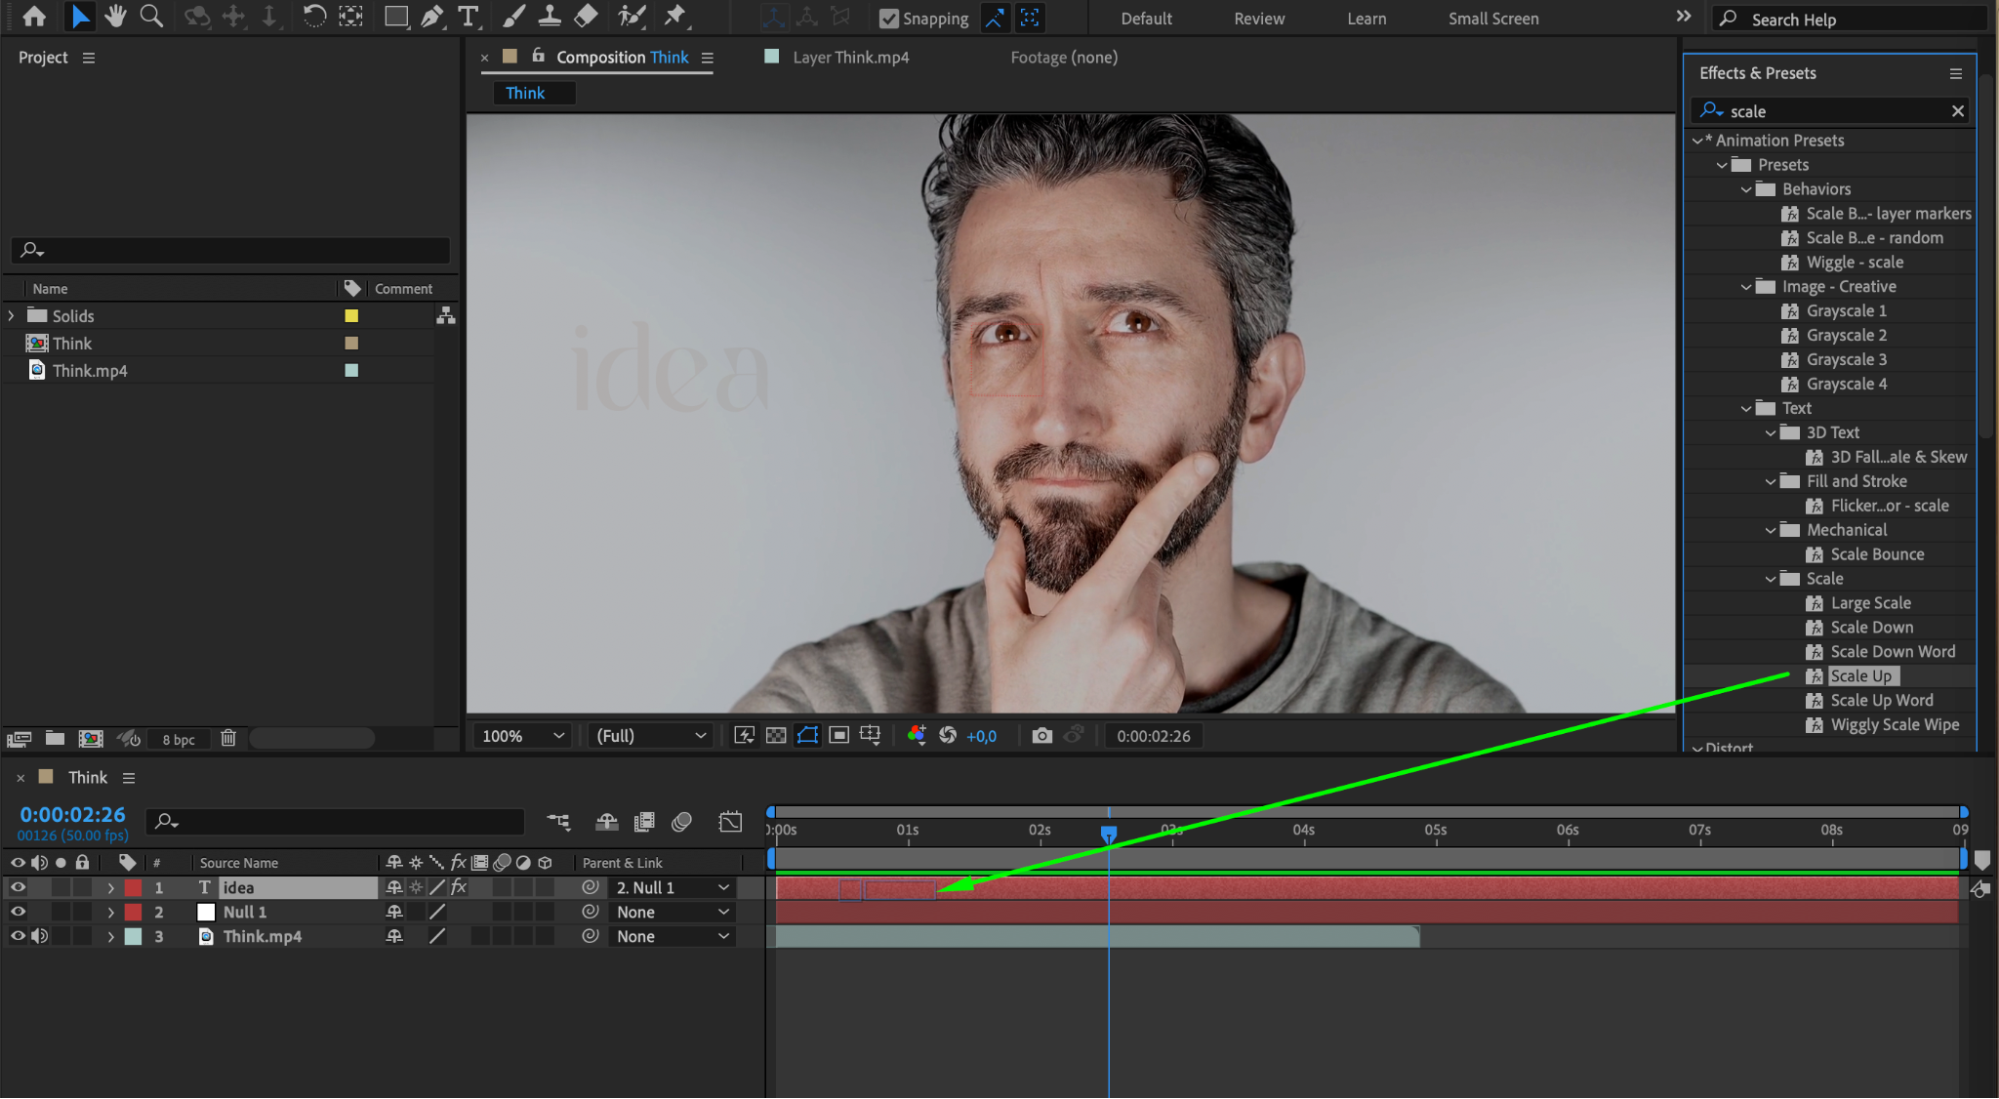Hide the Null 1 layer eye
The image size is (1999, 1099).
18,912
